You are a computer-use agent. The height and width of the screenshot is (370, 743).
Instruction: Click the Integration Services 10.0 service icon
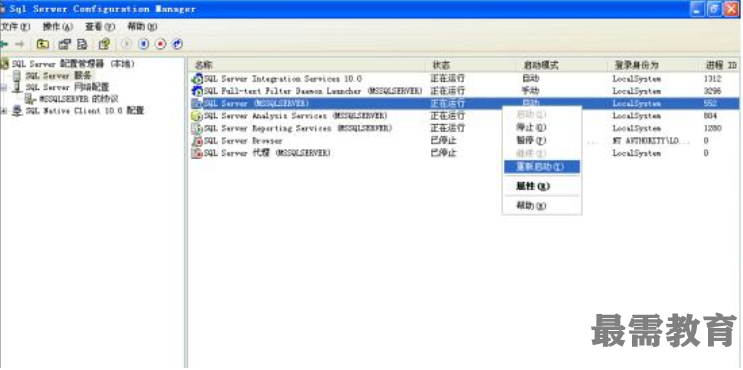tap(197, 79)
